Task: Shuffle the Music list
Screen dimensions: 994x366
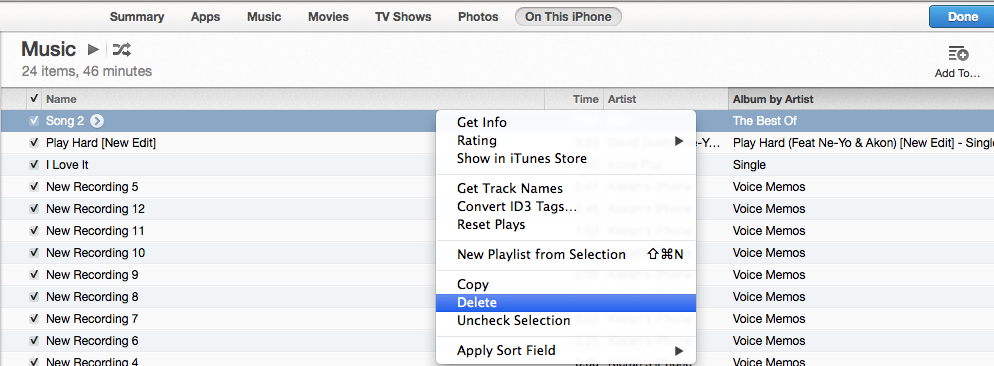Action: [122, 49]
